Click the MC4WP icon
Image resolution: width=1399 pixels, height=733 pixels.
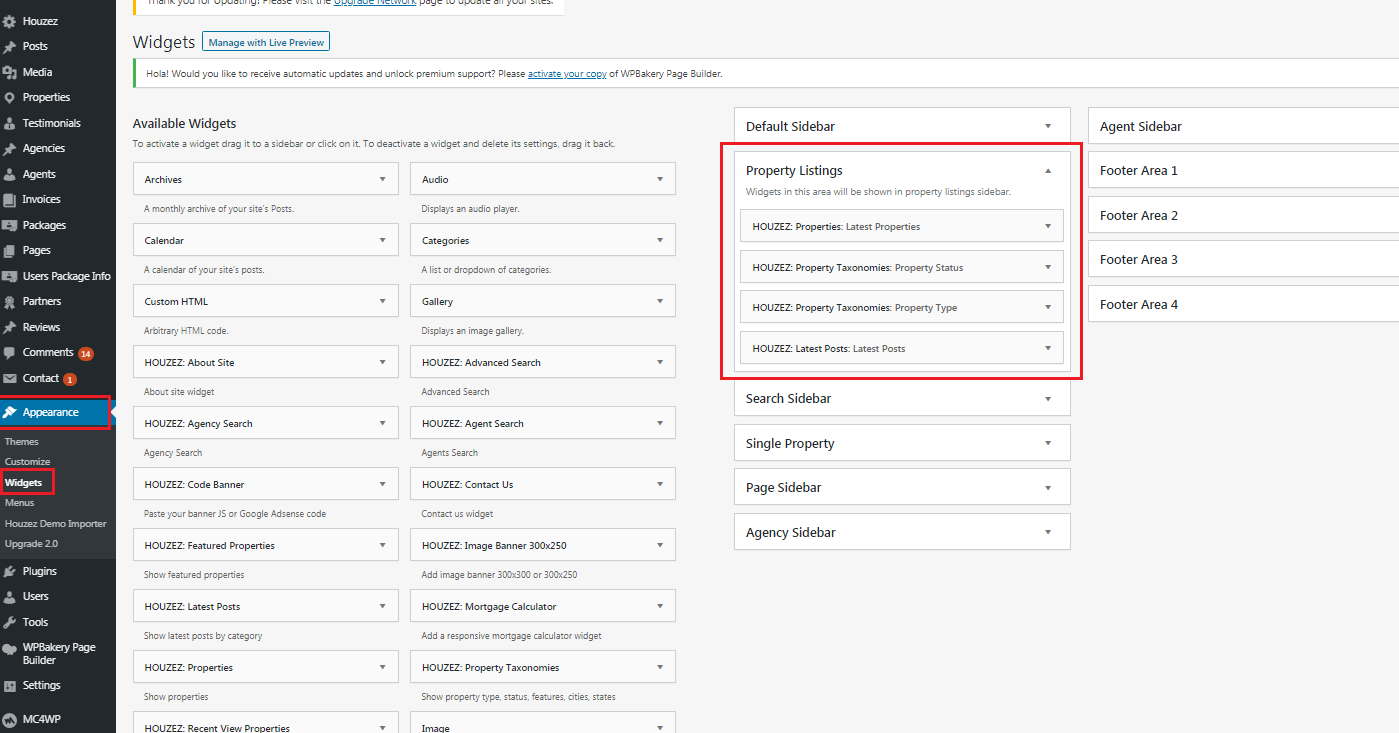9,720
